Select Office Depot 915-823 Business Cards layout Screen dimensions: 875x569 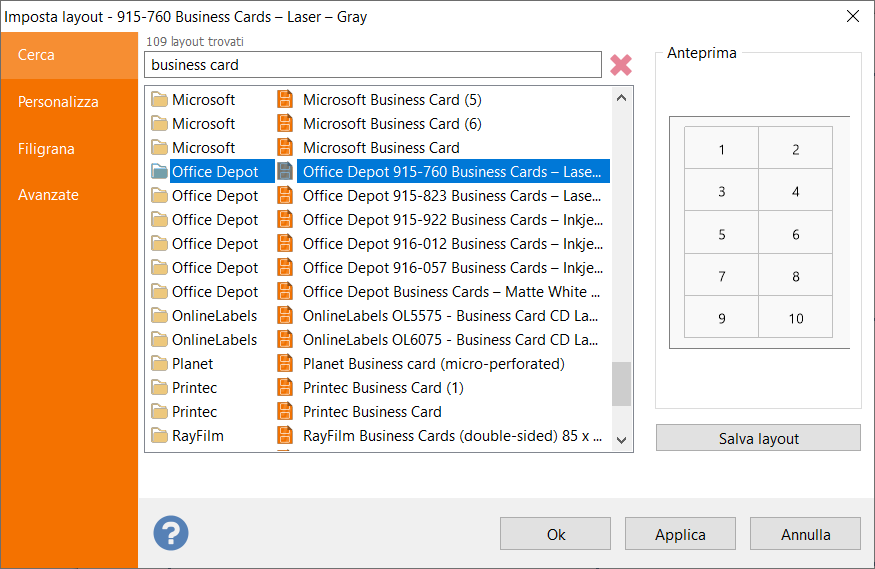coord(451,196)
